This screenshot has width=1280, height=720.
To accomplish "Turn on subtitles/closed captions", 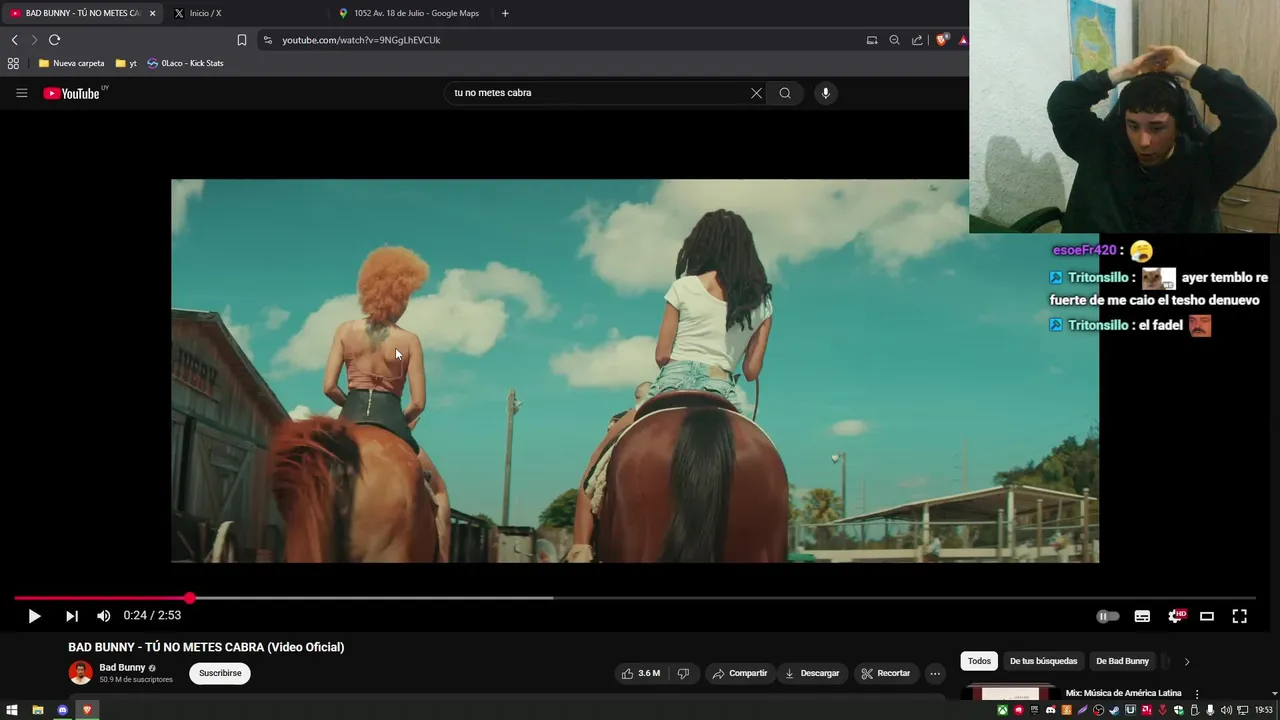I will [x=1142, y=616].
